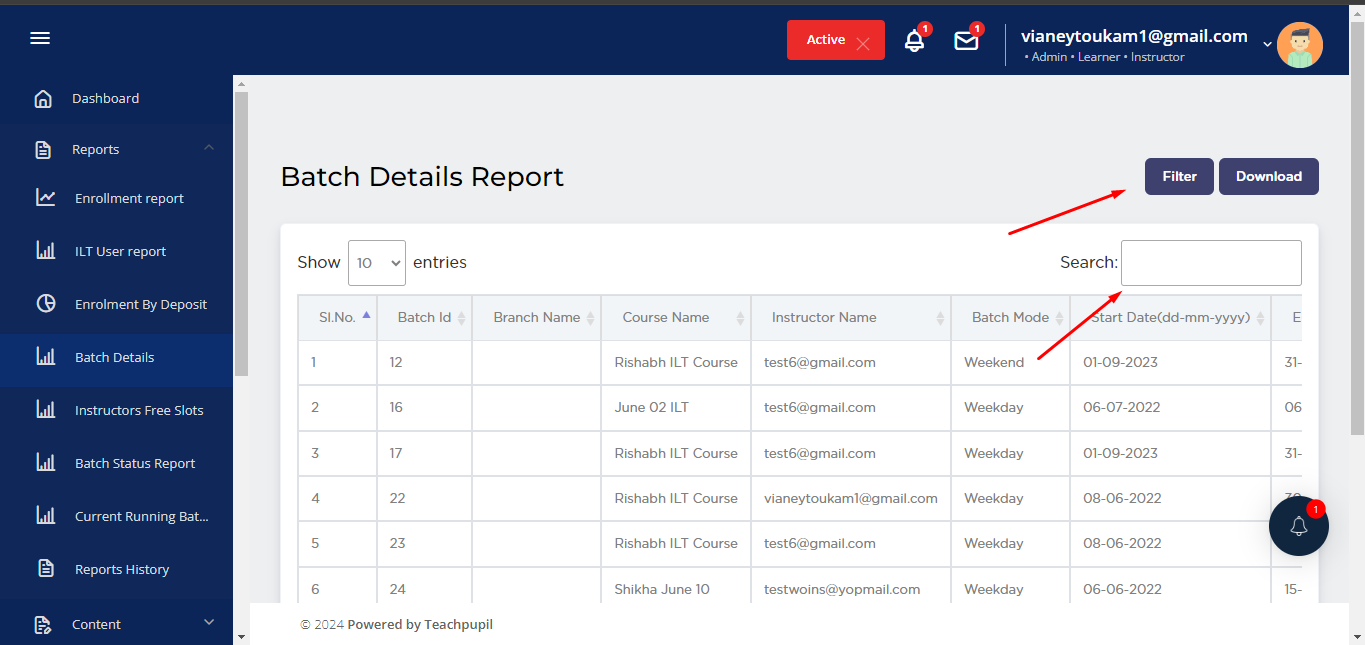Click the Dashboard home icon

43,99
